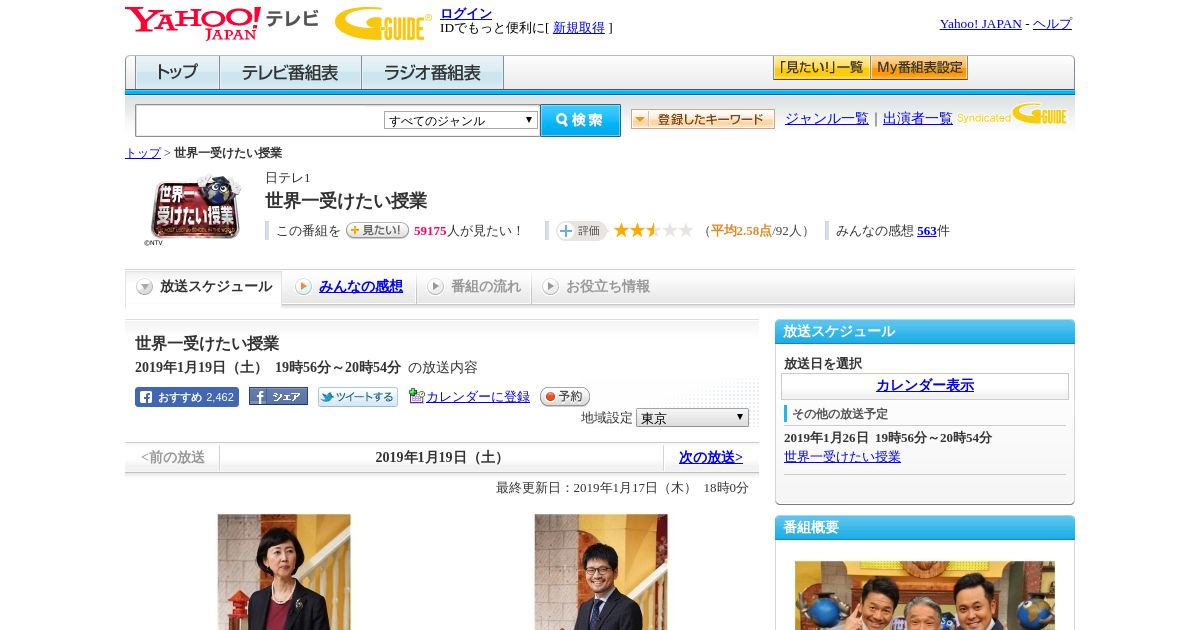Screen dimensions: 1200x630
Task: Click the 番組概要 cast photo thumbnail
Action: pos(925,596)
